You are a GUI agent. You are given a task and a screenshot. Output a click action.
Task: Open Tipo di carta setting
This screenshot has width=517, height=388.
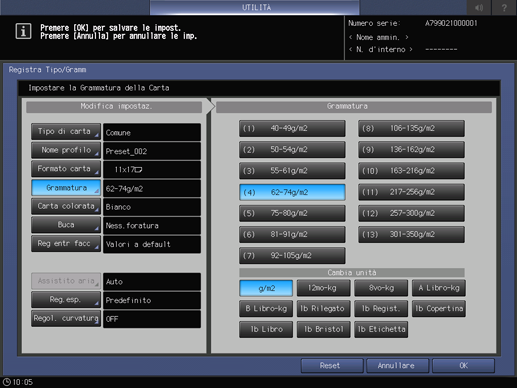(66, 131)
